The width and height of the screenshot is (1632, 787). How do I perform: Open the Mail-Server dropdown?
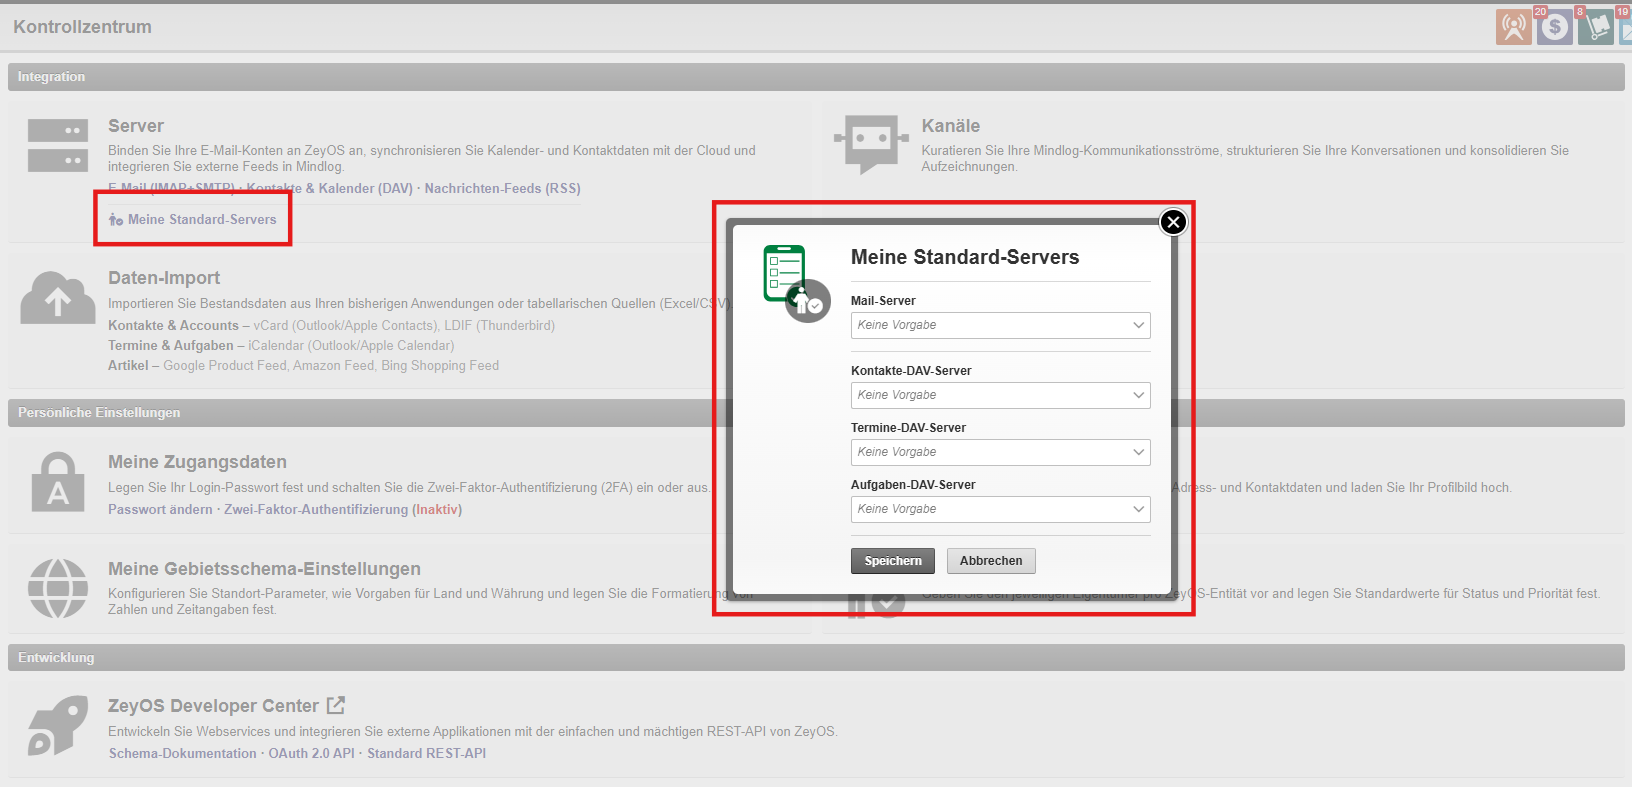point(1000,325)
